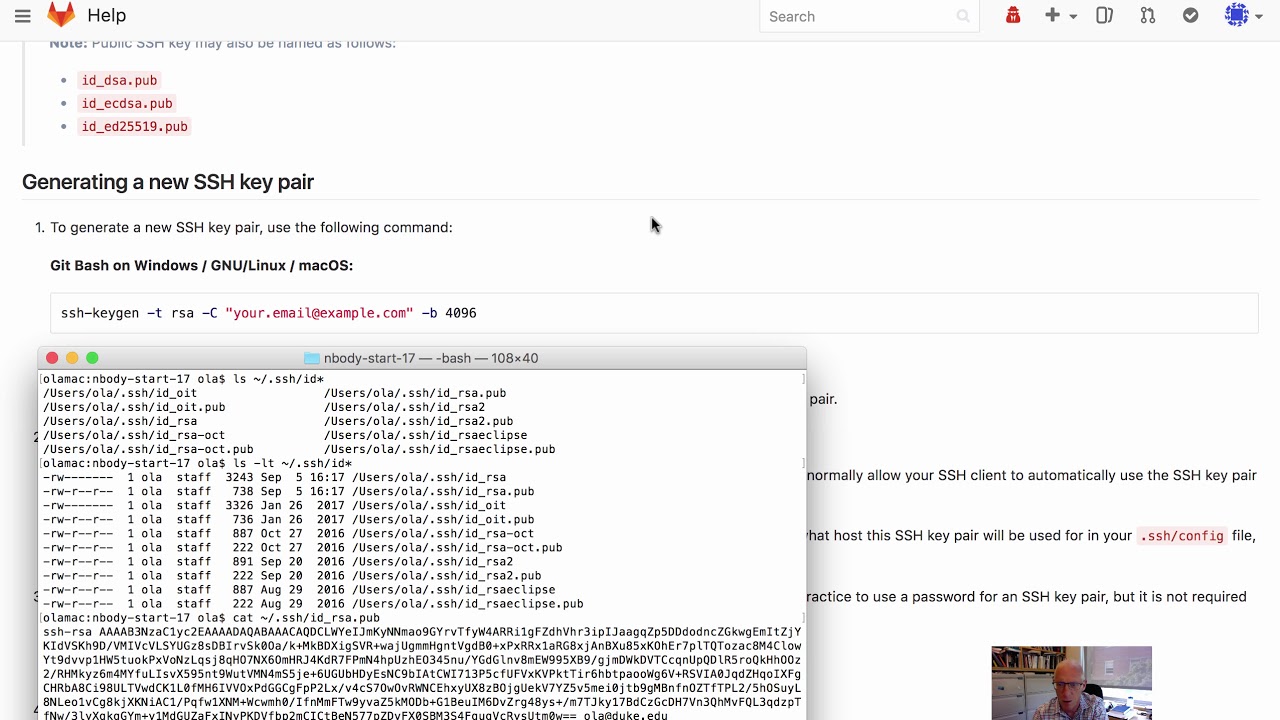
Task: Minimize terminal with yellow button
Action: pyautogui.click(x=72, y=358)
